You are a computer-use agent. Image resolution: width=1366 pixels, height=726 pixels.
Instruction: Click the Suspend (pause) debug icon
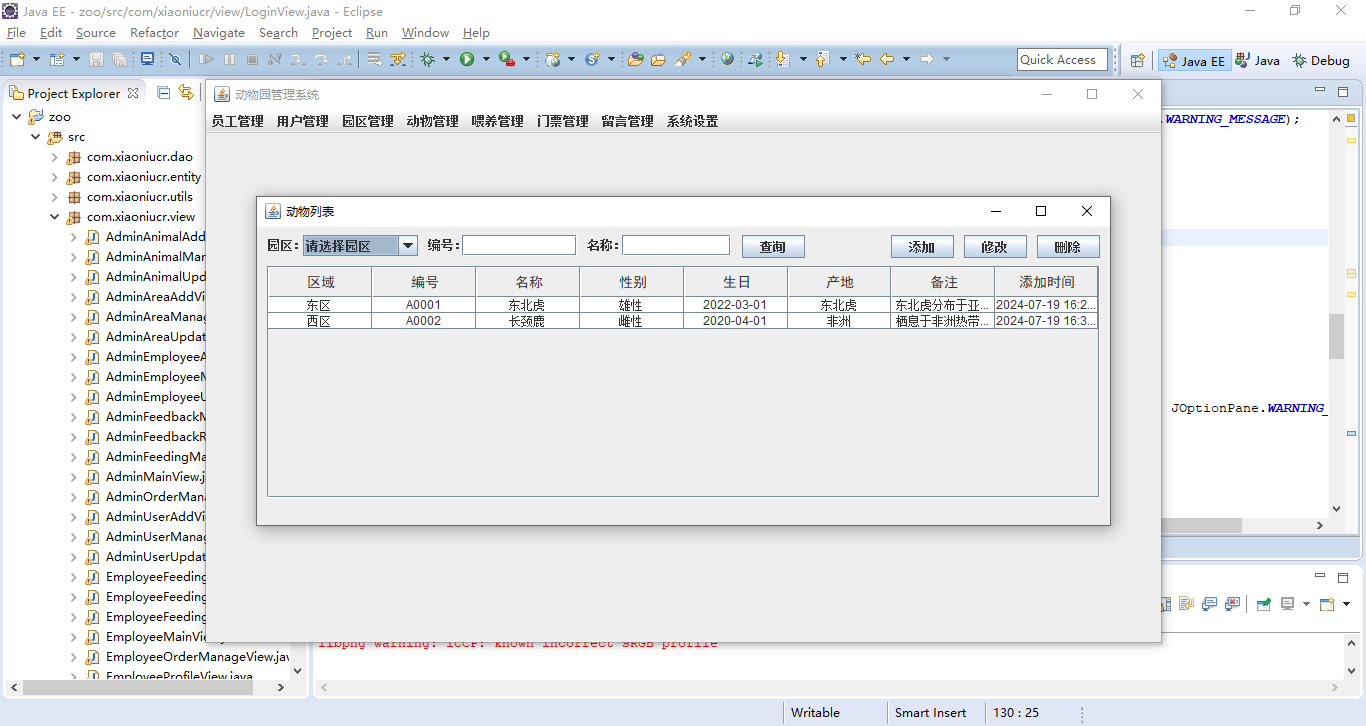pos(229,60)
